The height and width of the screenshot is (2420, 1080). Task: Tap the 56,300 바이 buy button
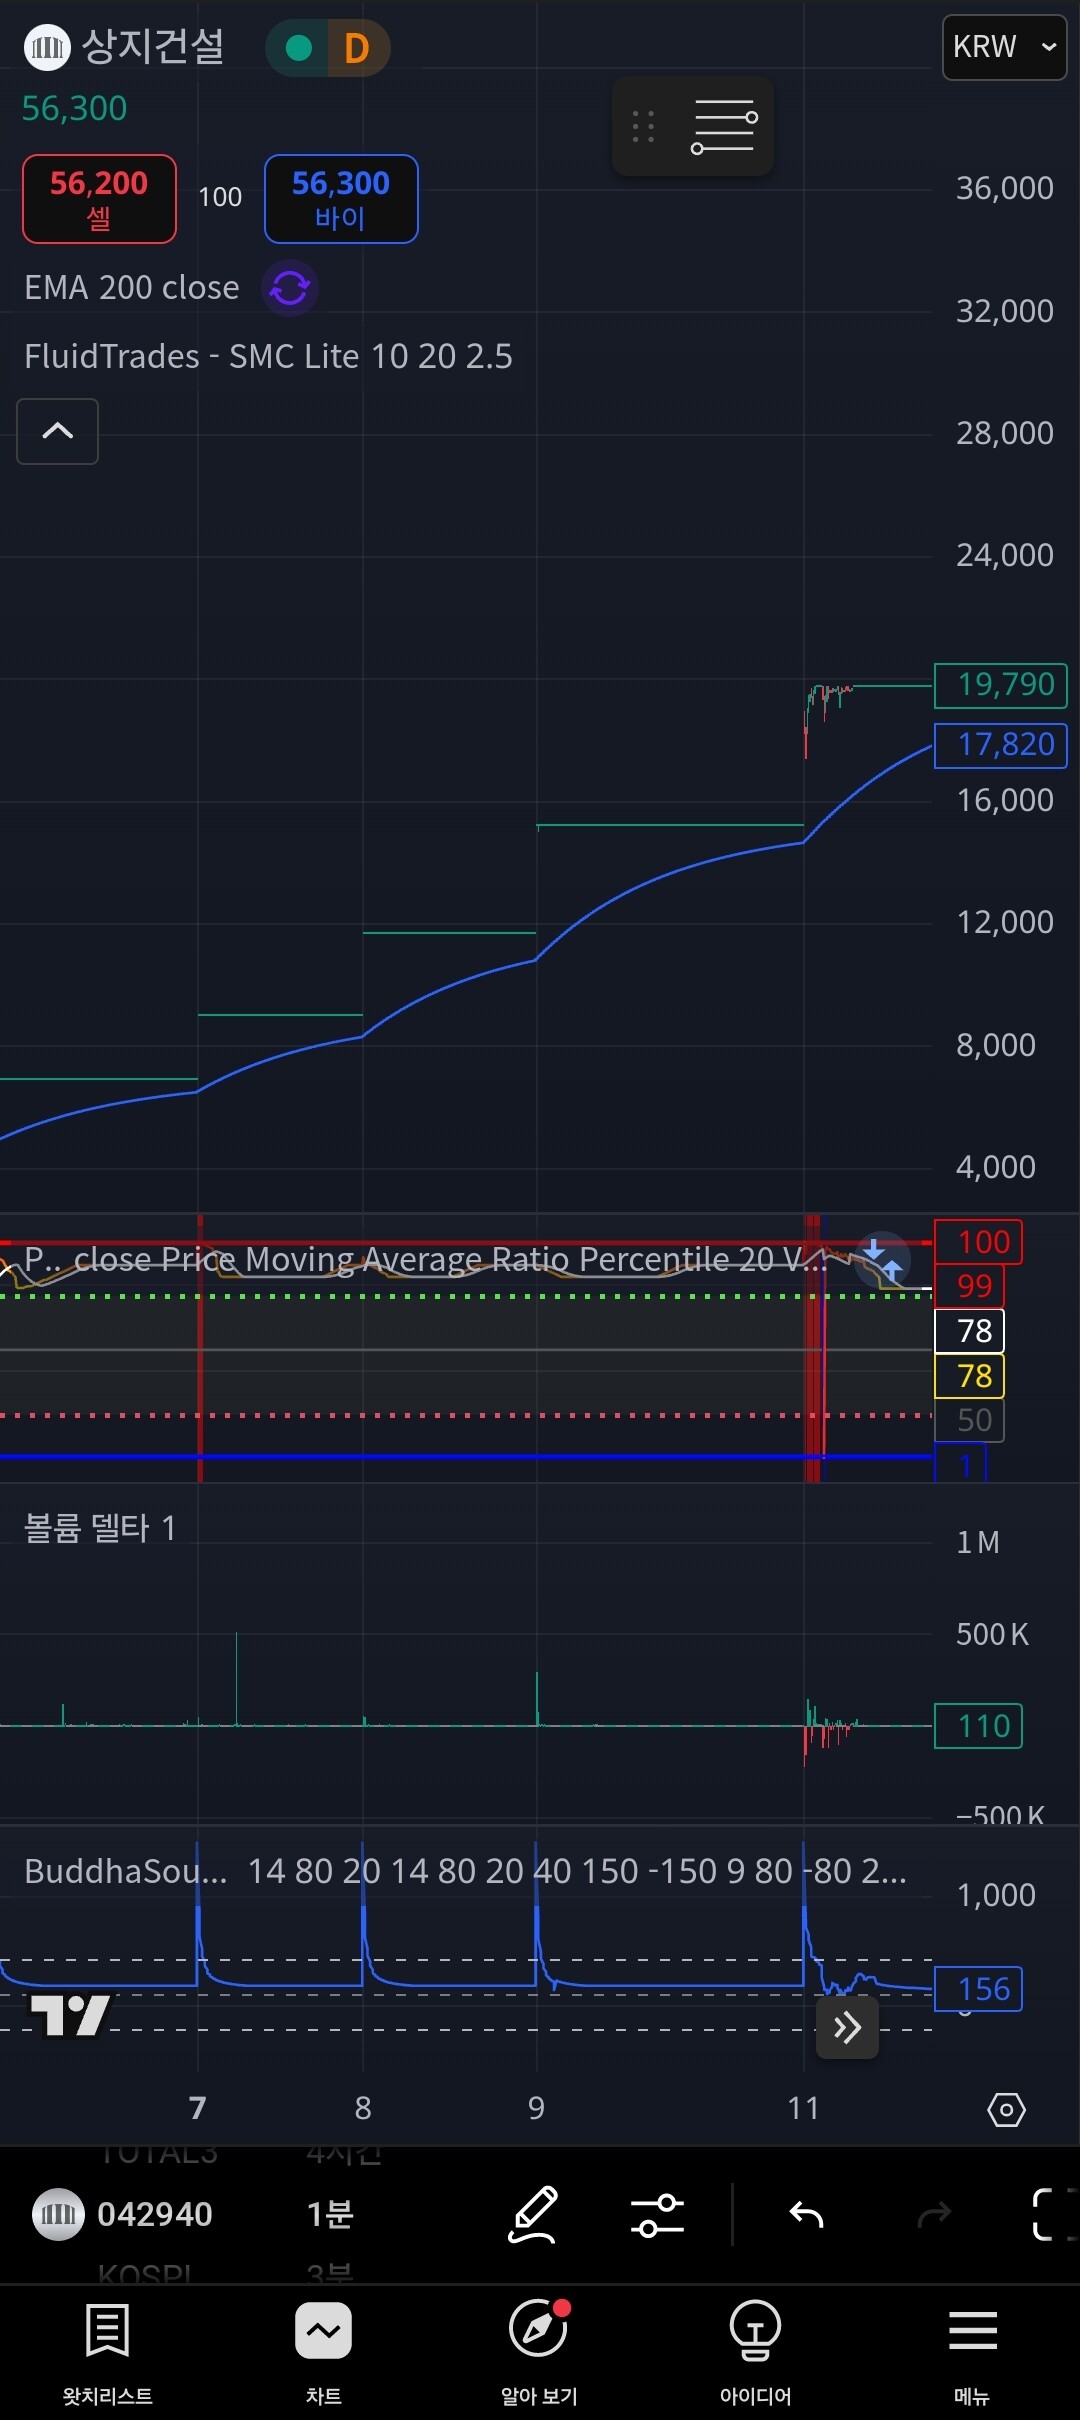(x=341, y=198)
